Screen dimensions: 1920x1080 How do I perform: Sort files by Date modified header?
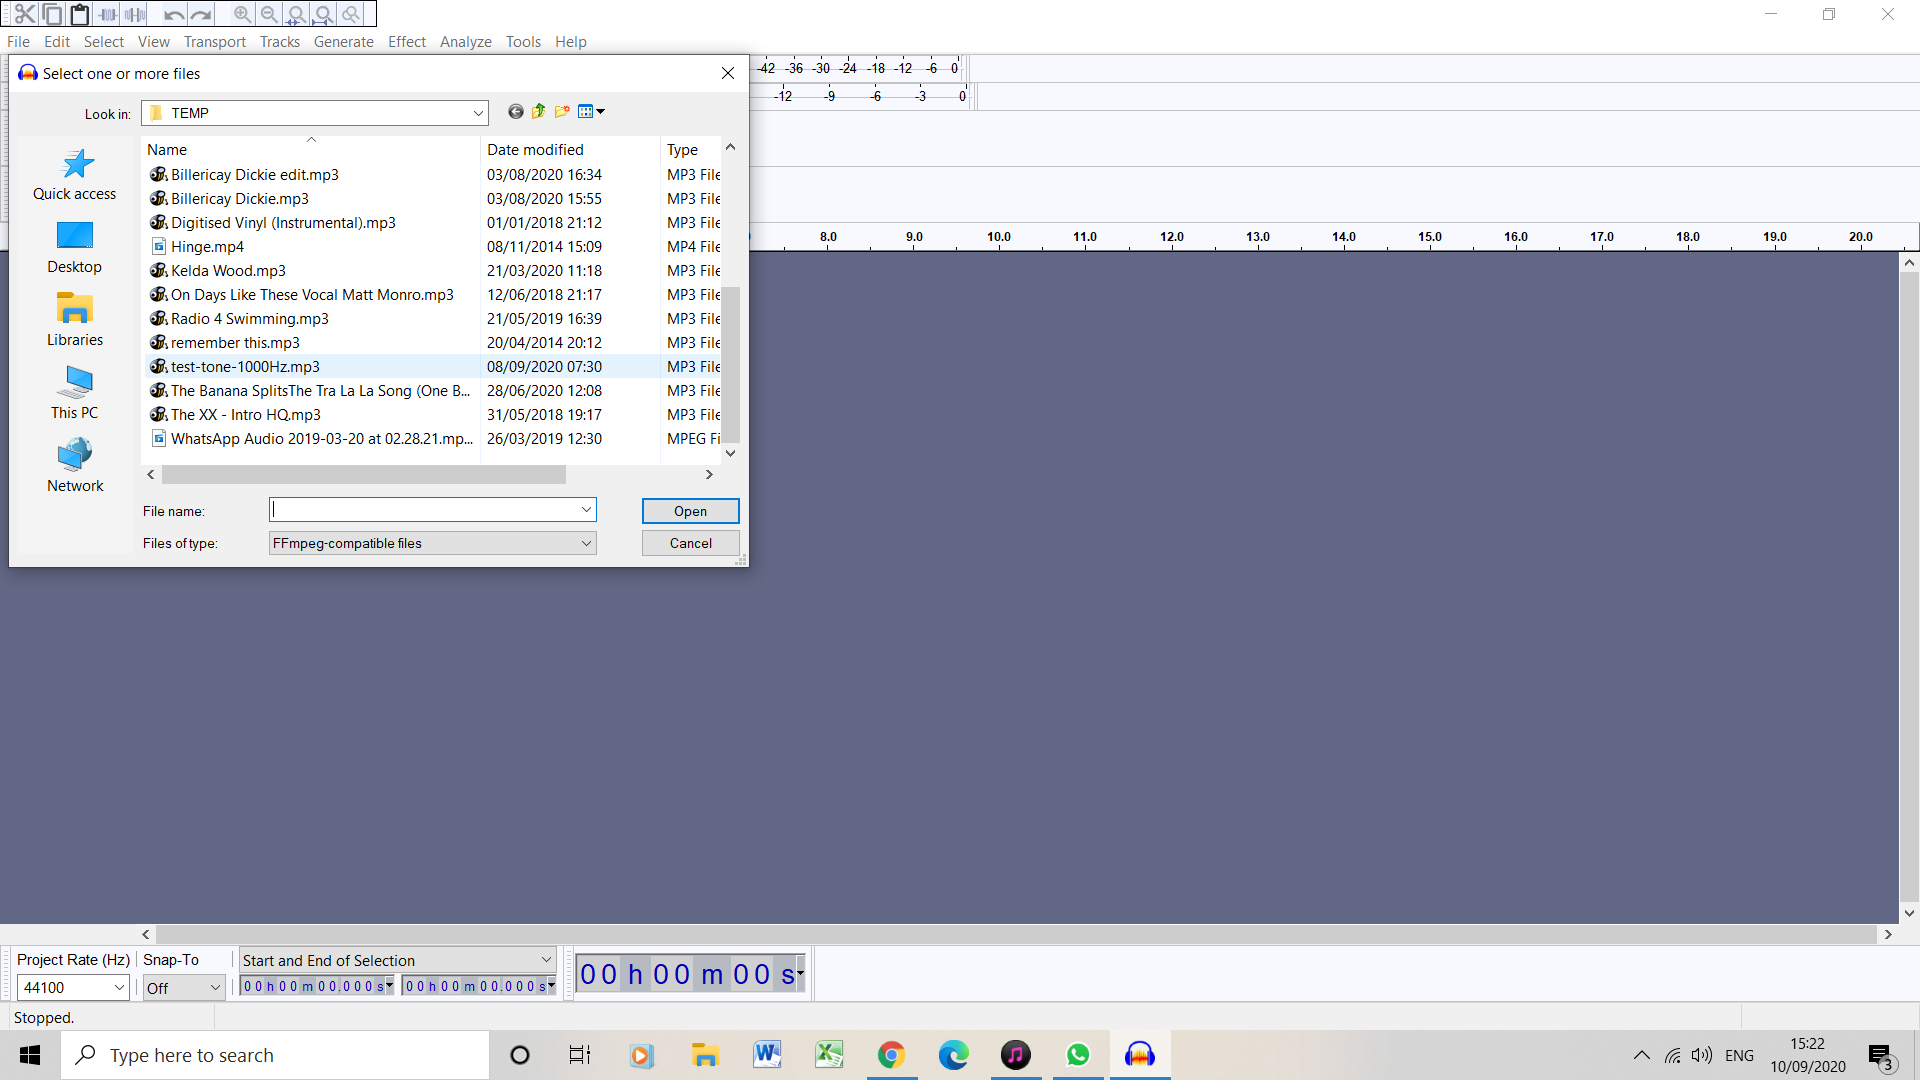point(570,149)
